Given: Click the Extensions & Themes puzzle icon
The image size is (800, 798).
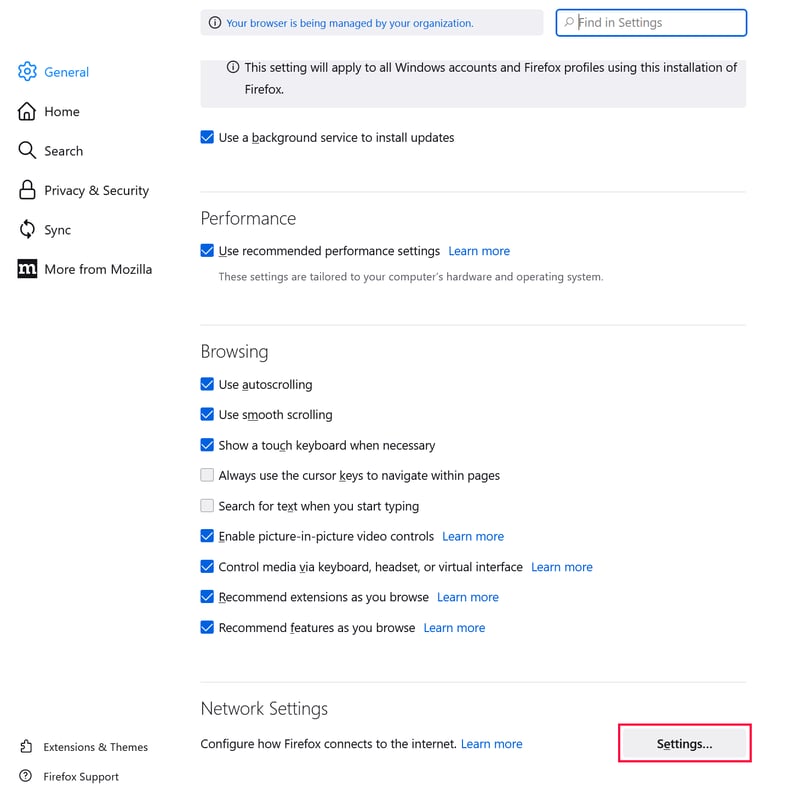Looking at the screenshot, I should pos(26,747).
